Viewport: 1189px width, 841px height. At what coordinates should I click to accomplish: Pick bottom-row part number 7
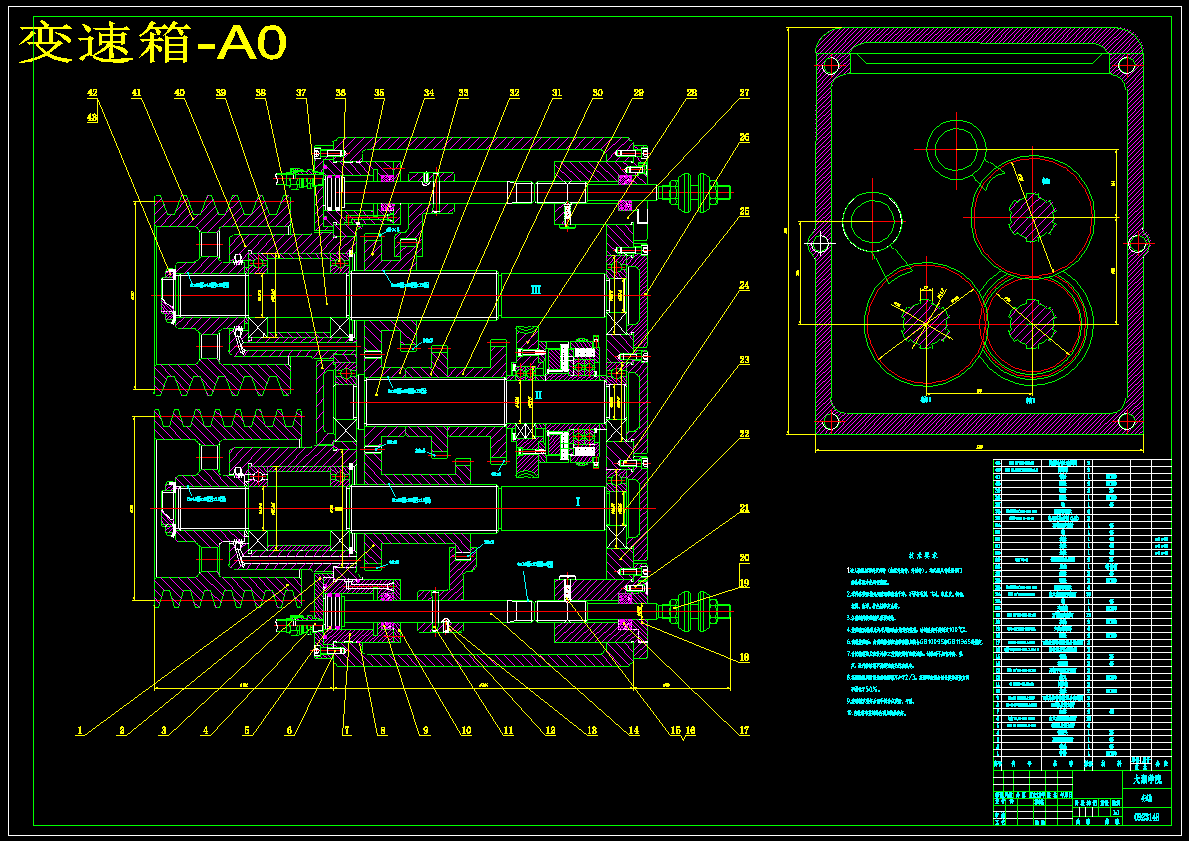click(x=347, y=731)
